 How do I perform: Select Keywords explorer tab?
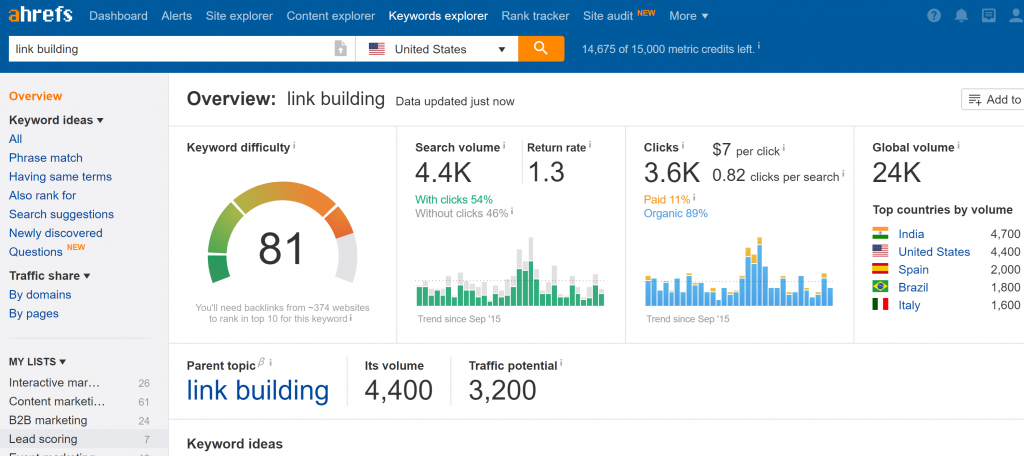438,16
